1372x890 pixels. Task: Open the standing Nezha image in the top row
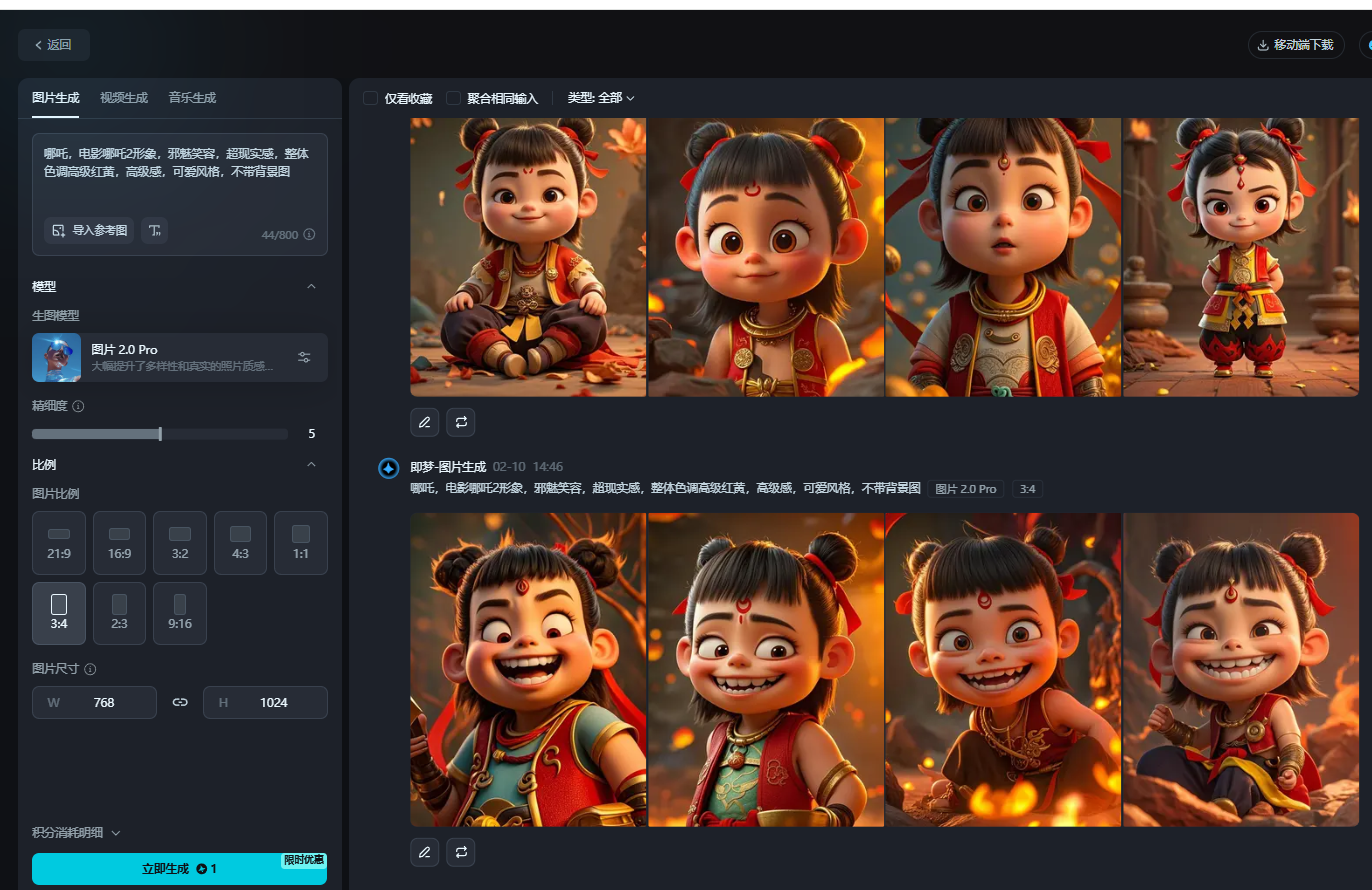coord(1241,257)
